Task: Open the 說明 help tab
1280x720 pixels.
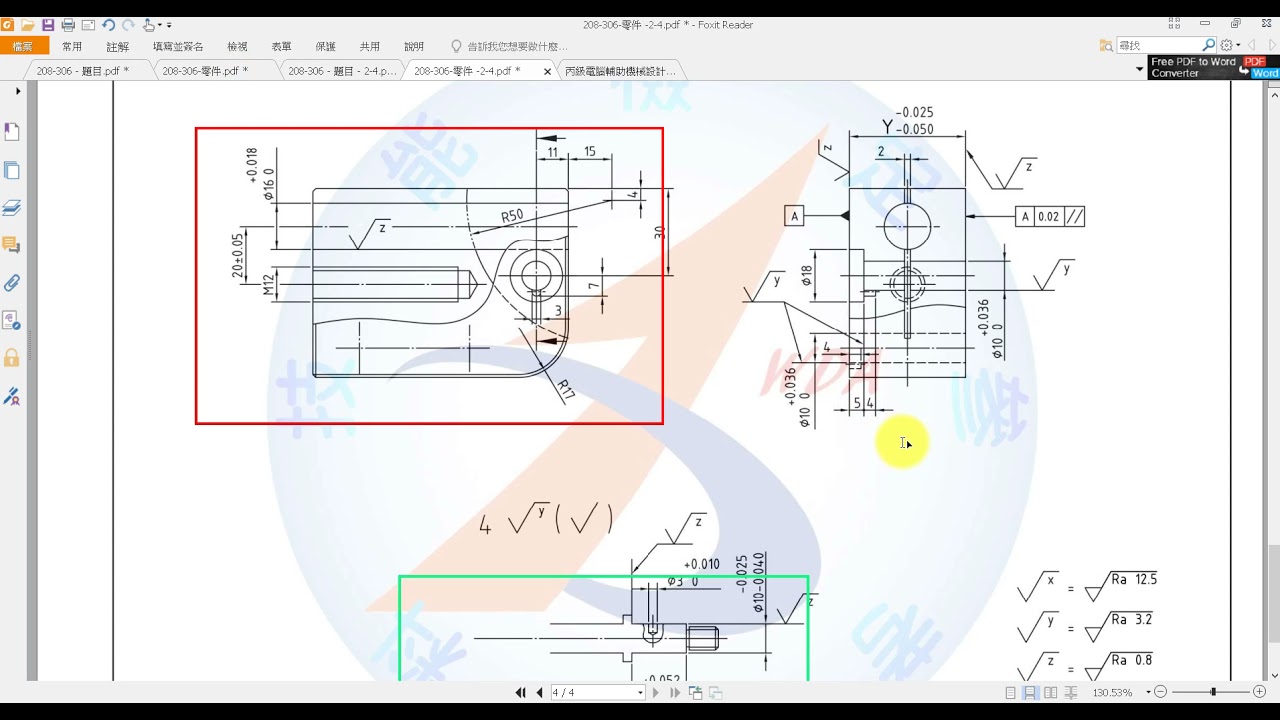Action: pyautogui.click(x=414, y=46)
